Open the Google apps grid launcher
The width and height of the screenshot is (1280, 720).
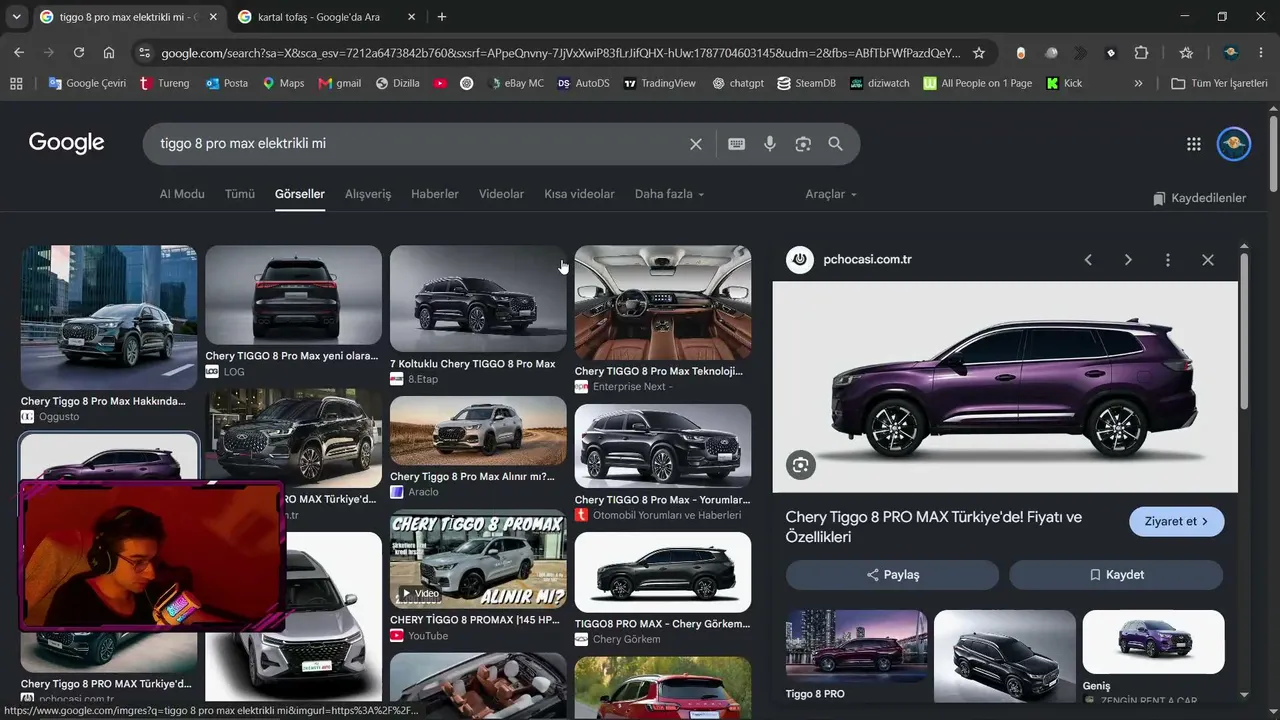pyautogui.click(x=1193, y=144)
